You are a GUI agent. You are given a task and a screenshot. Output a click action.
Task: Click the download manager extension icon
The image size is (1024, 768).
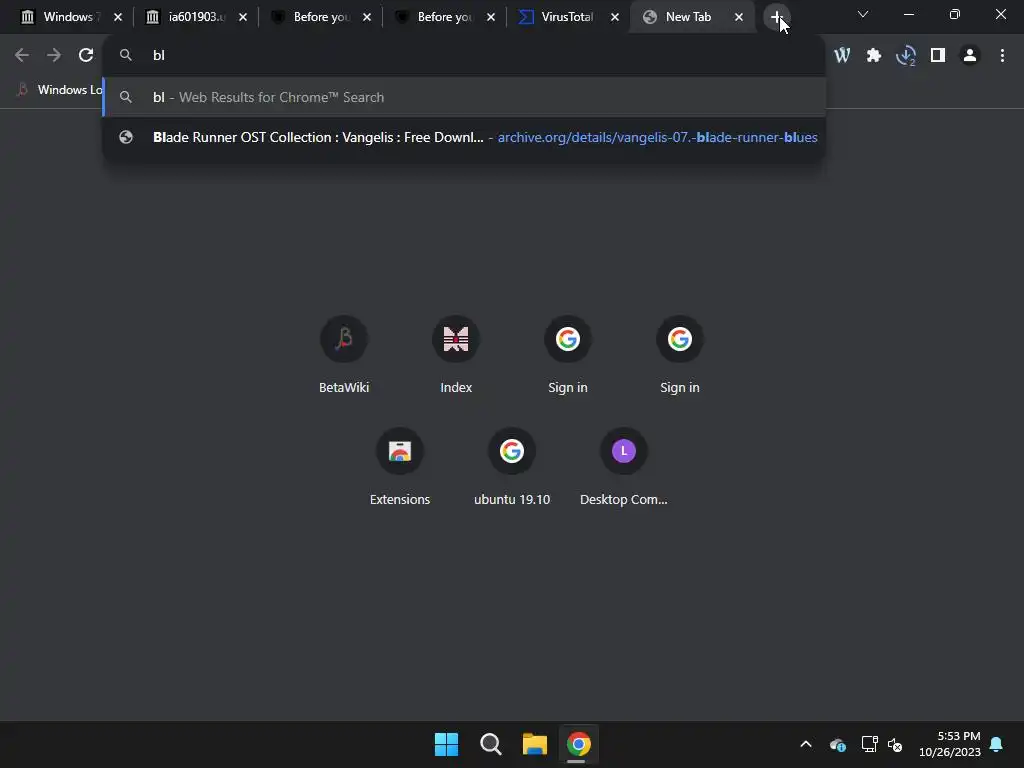pyautogui.click(x=906, y=56)
